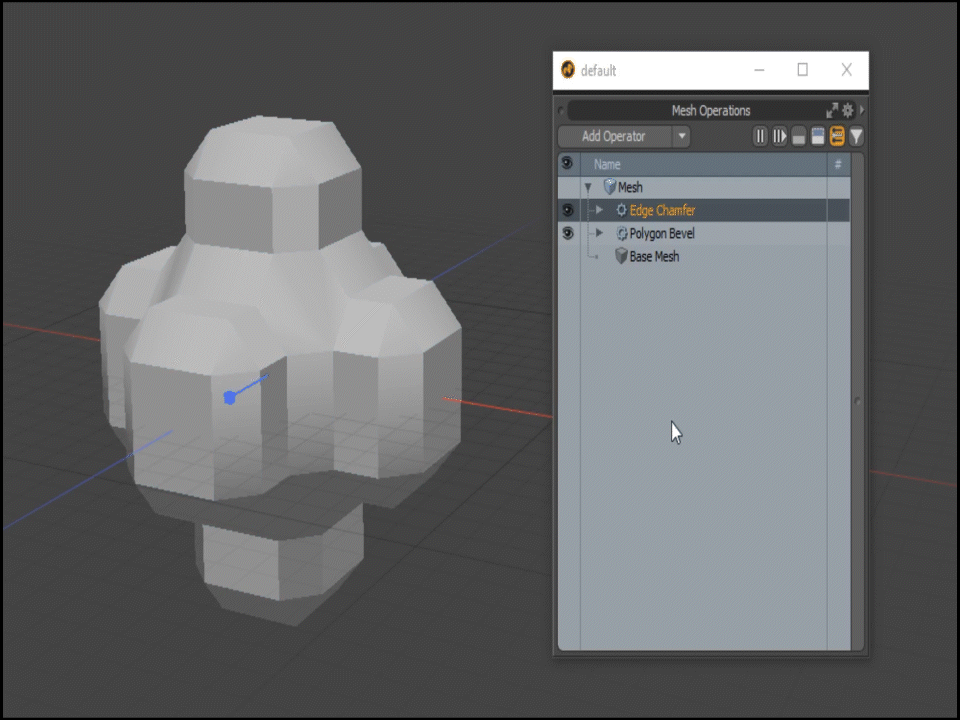Toggle the orange highlighted list-view icon
The width and height of the screenshot is (960, 720).
pyautogui.click(x=837, y=136)
